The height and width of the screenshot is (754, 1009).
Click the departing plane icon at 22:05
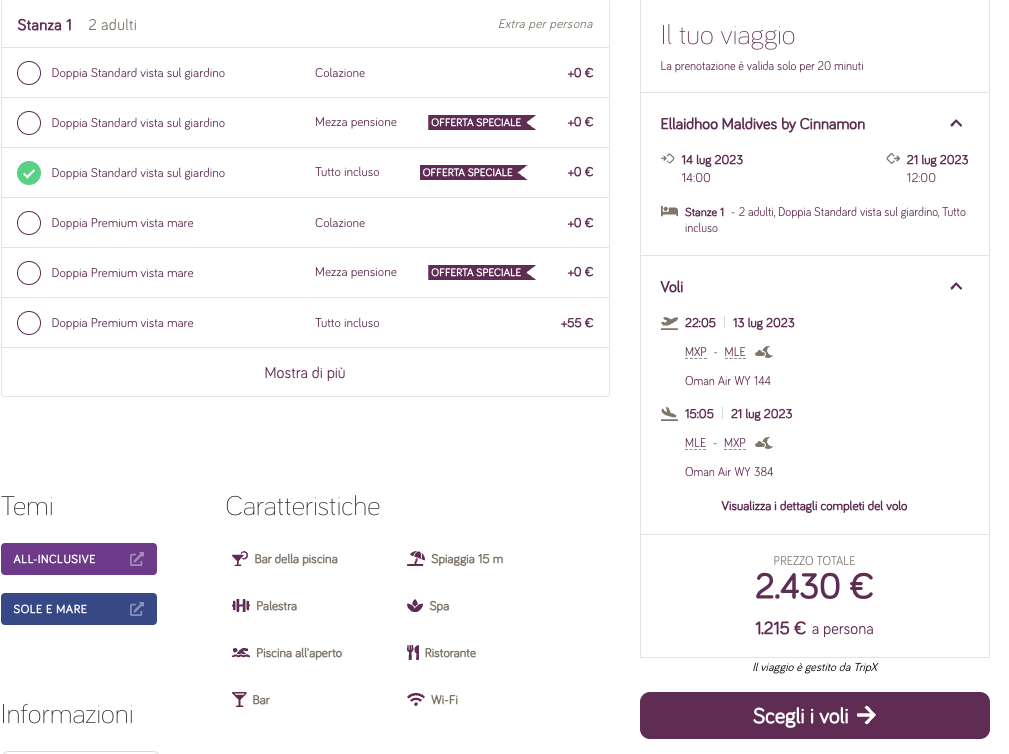(669, 322)
